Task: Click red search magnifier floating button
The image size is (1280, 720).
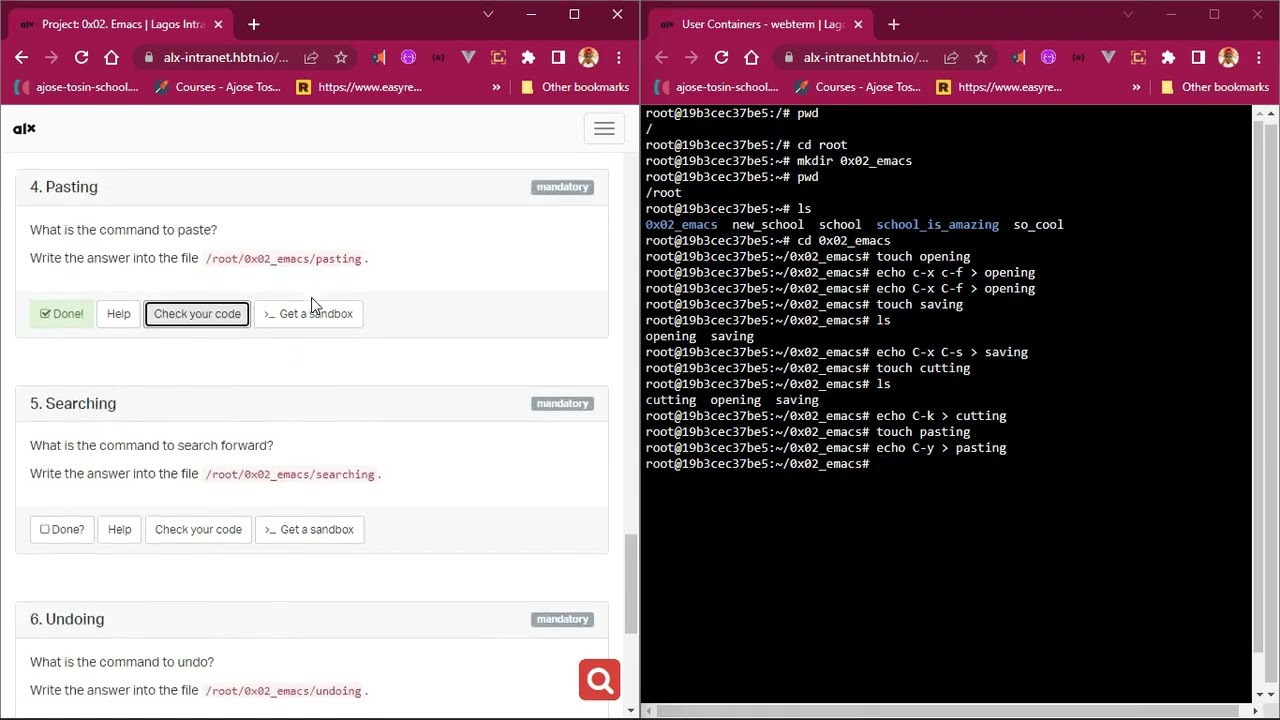Action: tap(600, 680)
